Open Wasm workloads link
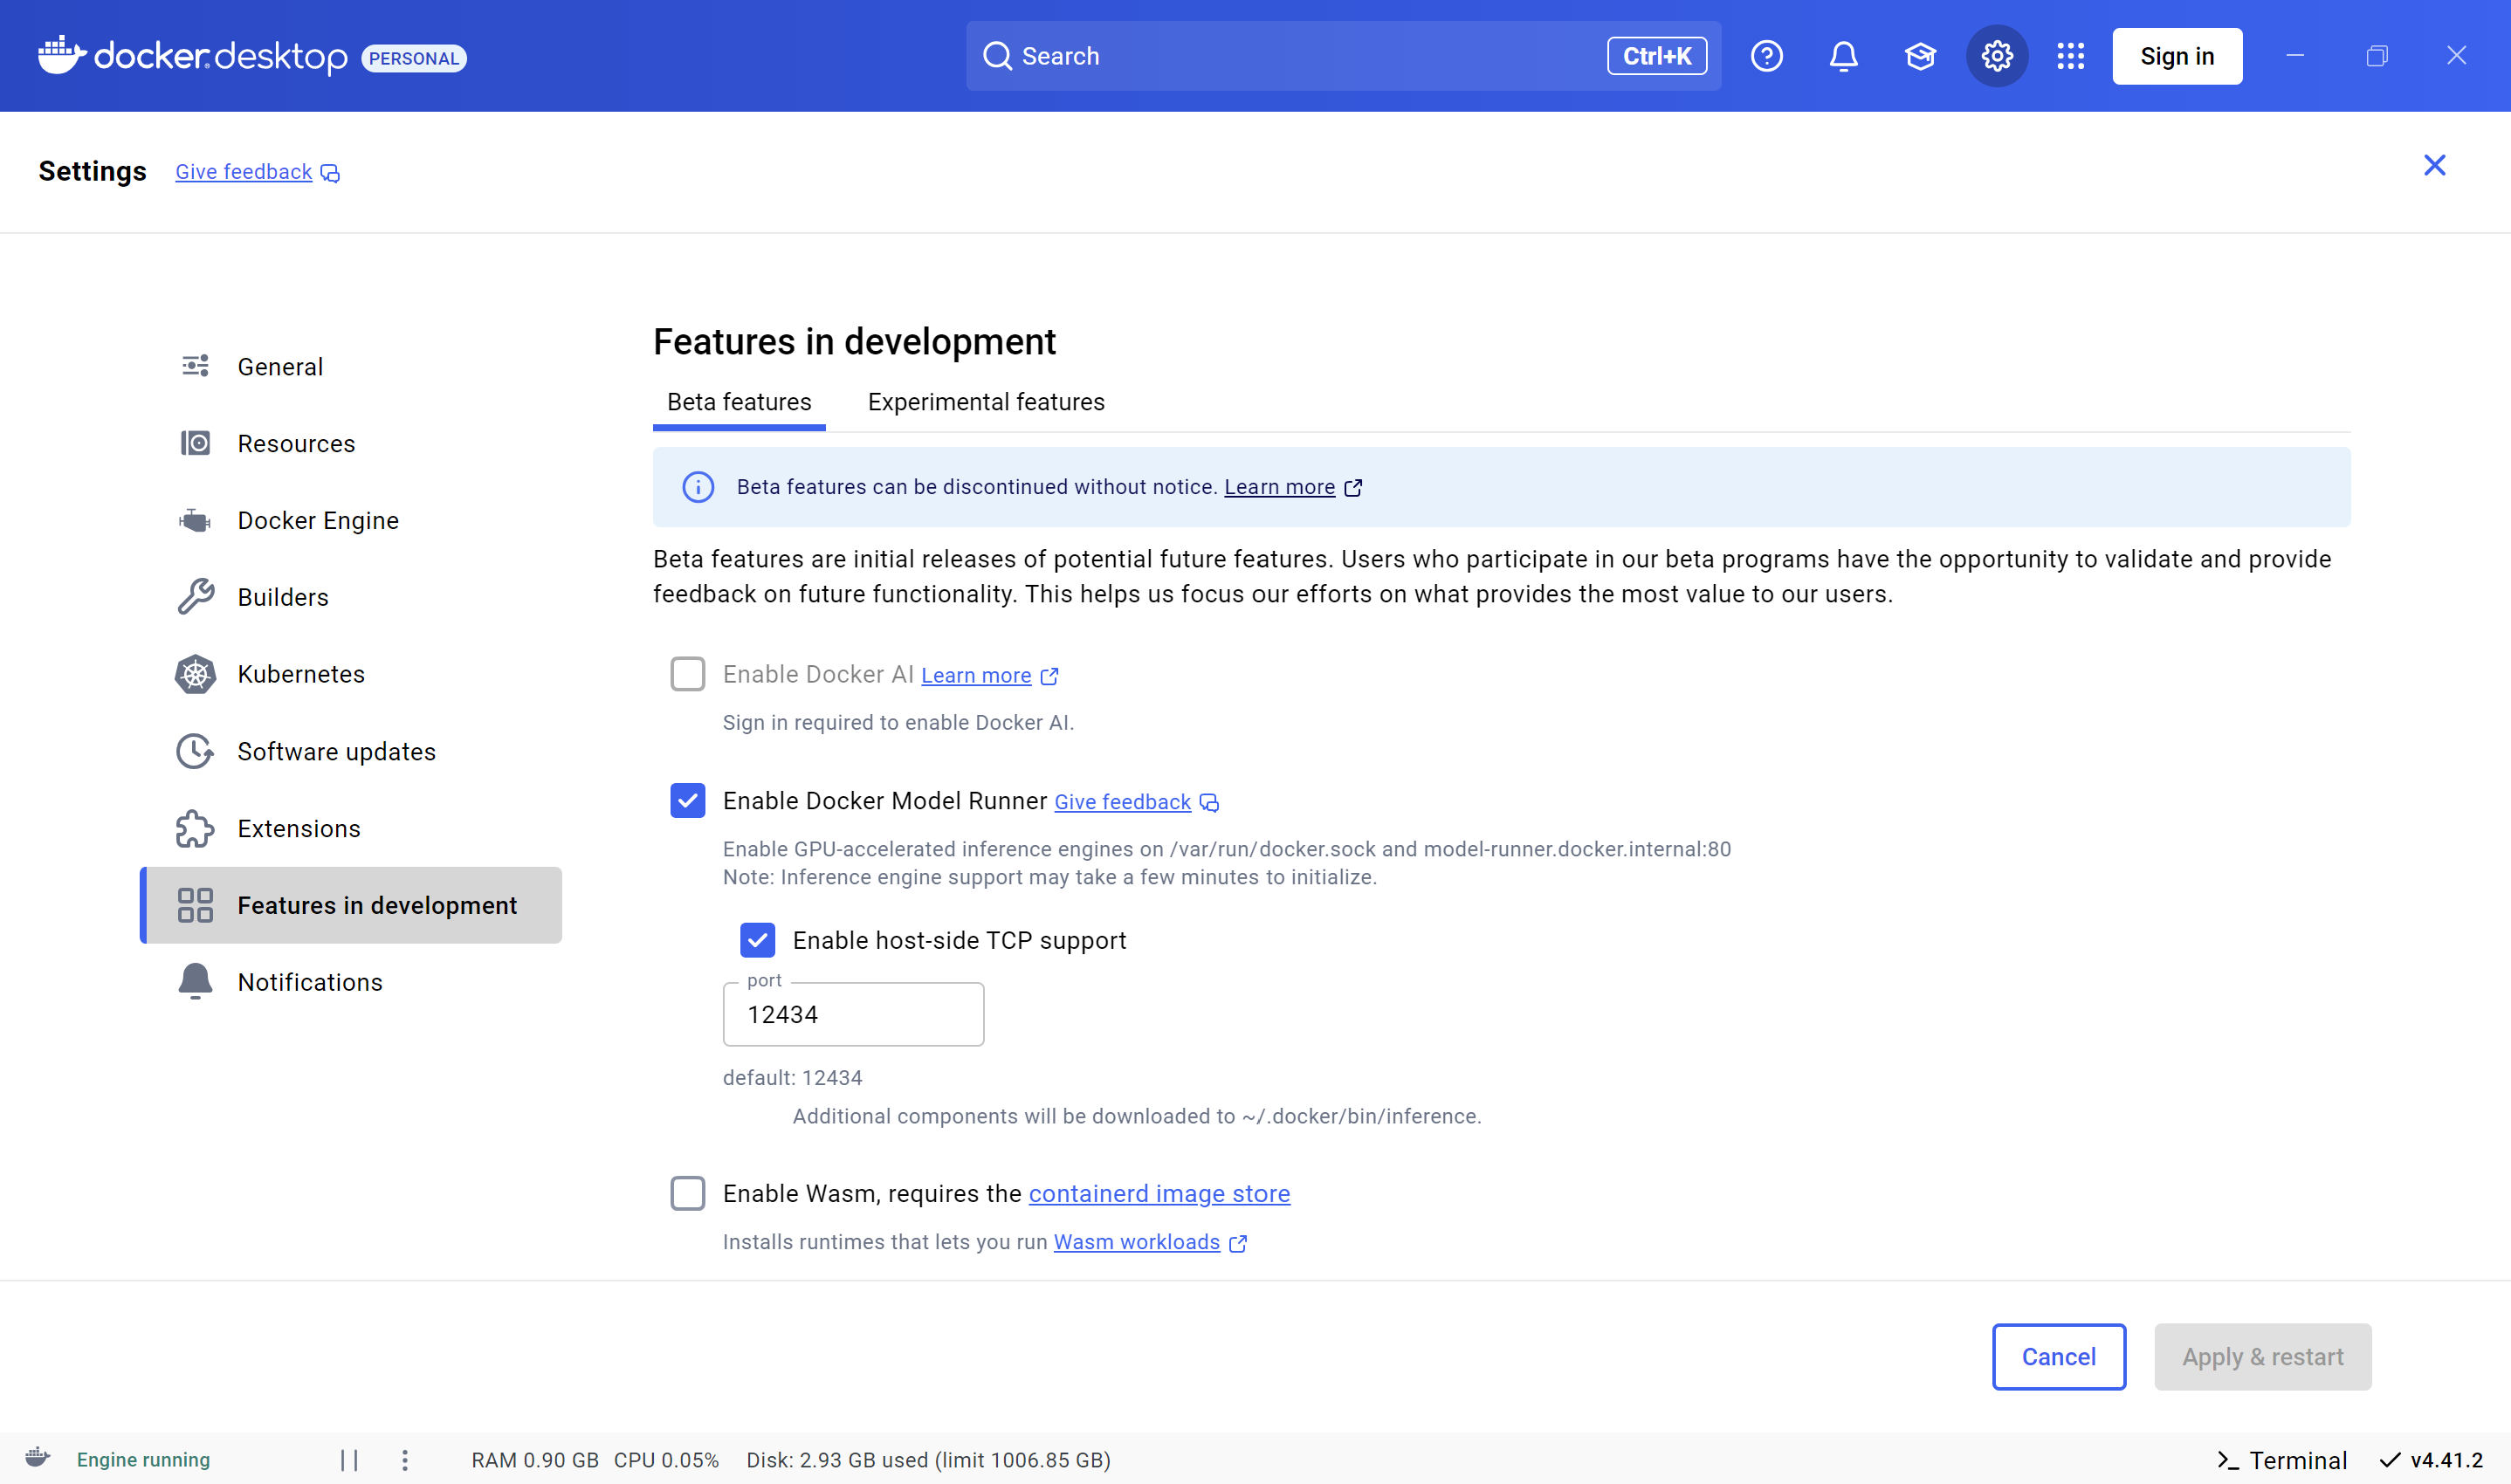 click(x=1136, y=1242)
